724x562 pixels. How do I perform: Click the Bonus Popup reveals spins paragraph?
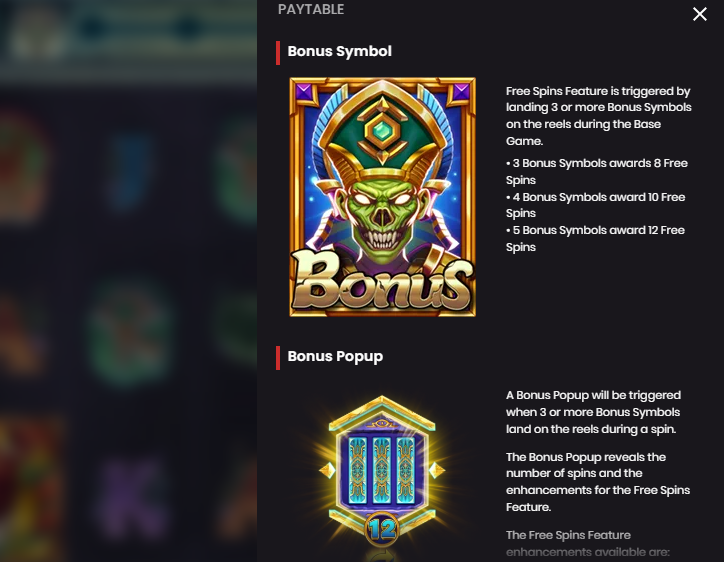point(598,482)
